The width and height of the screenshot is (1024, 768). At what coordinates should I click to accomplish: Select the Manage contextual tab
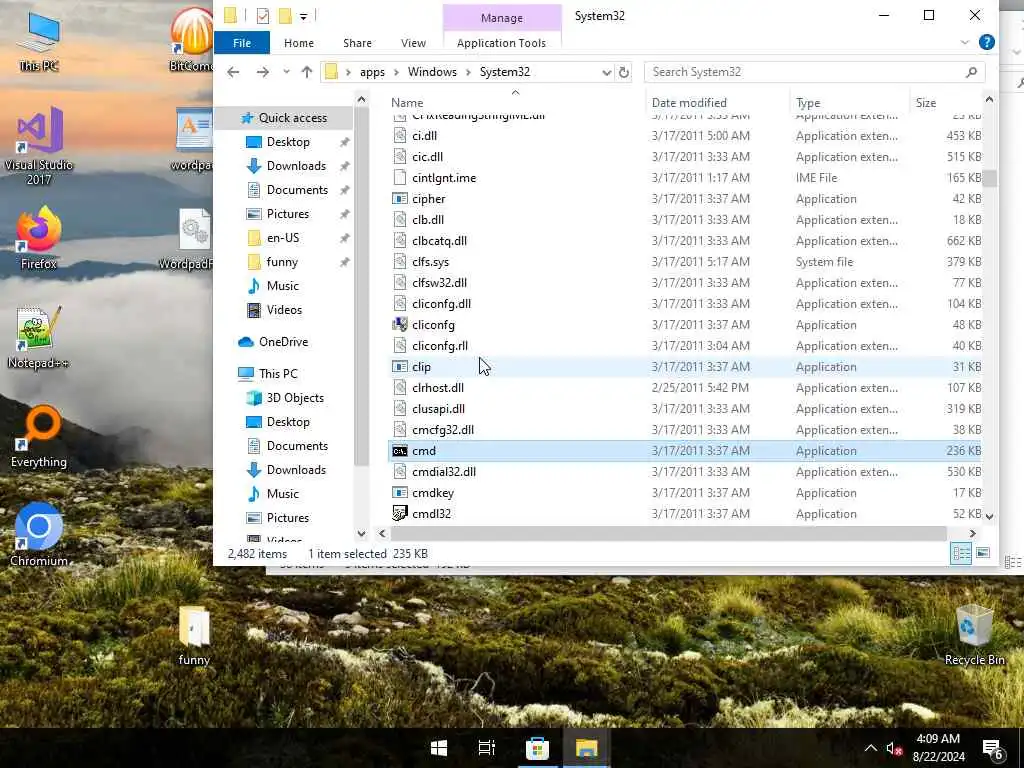tap(502, 18)
